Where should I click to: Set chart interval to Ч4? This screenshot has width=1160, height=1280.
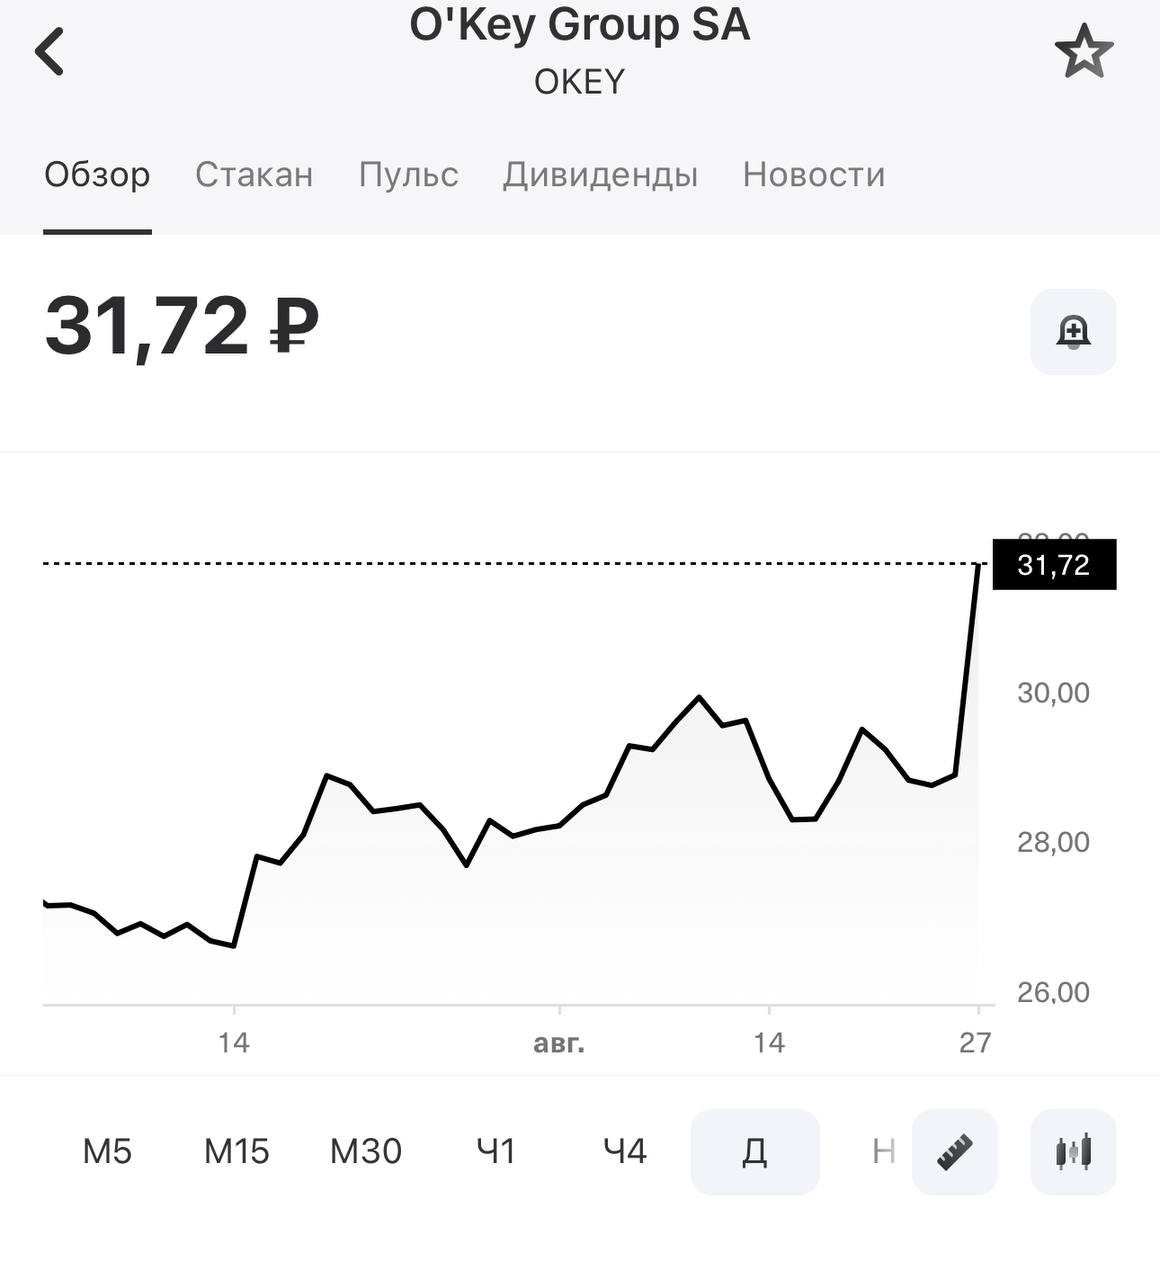click(625, 1152)
